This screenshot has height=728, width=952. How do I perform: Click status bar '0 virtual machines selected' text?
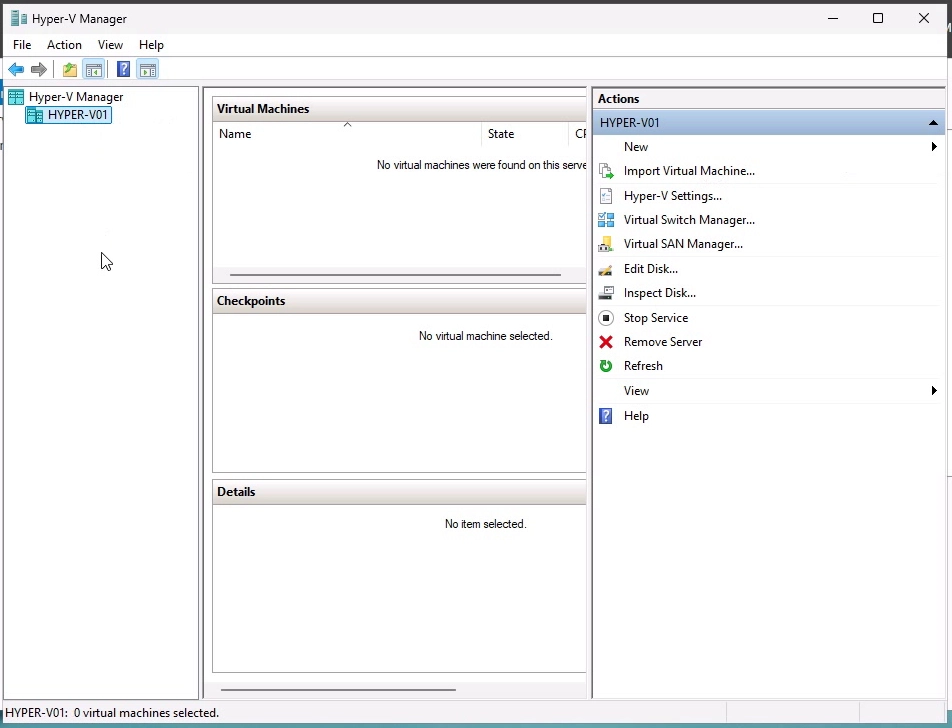coord(146,713)
